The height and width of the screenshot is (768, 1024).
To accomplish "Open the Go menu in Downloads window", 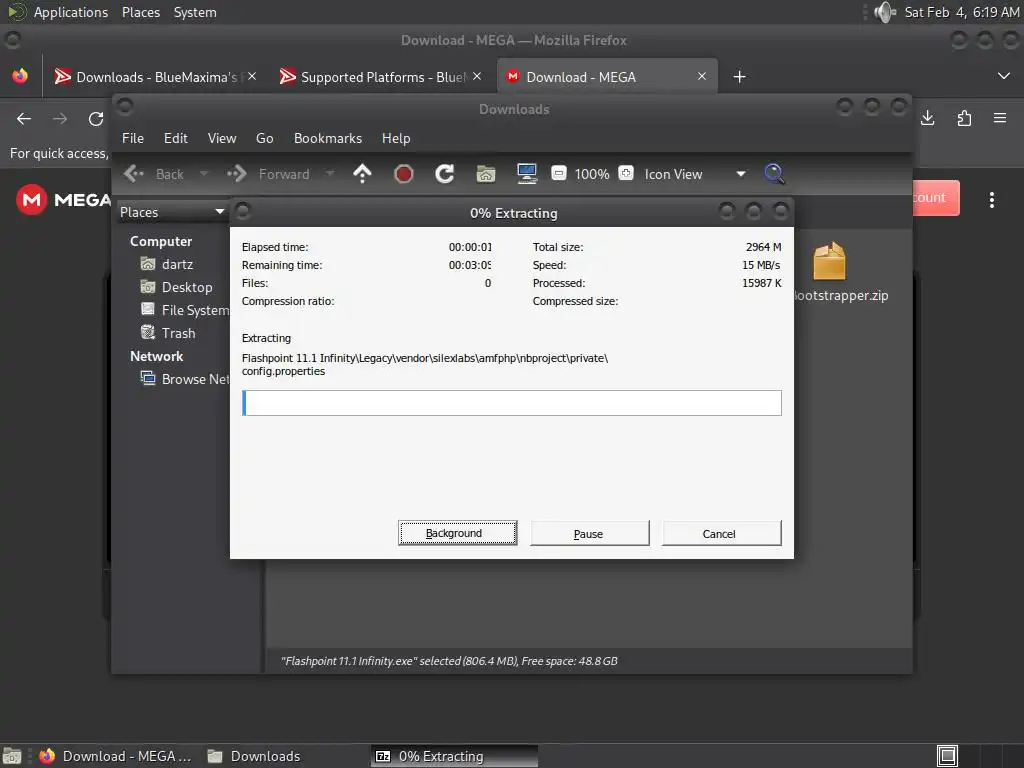I will click(x=264, y=138).
